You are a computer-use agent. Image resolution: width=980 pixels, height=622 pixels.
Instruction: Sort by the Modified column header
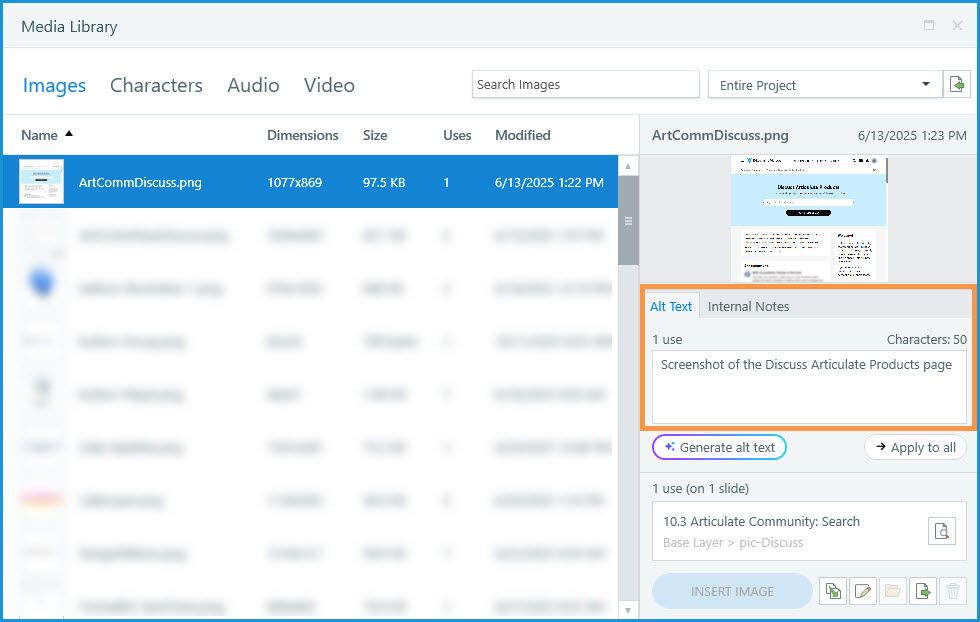click(x=522, y=135)
